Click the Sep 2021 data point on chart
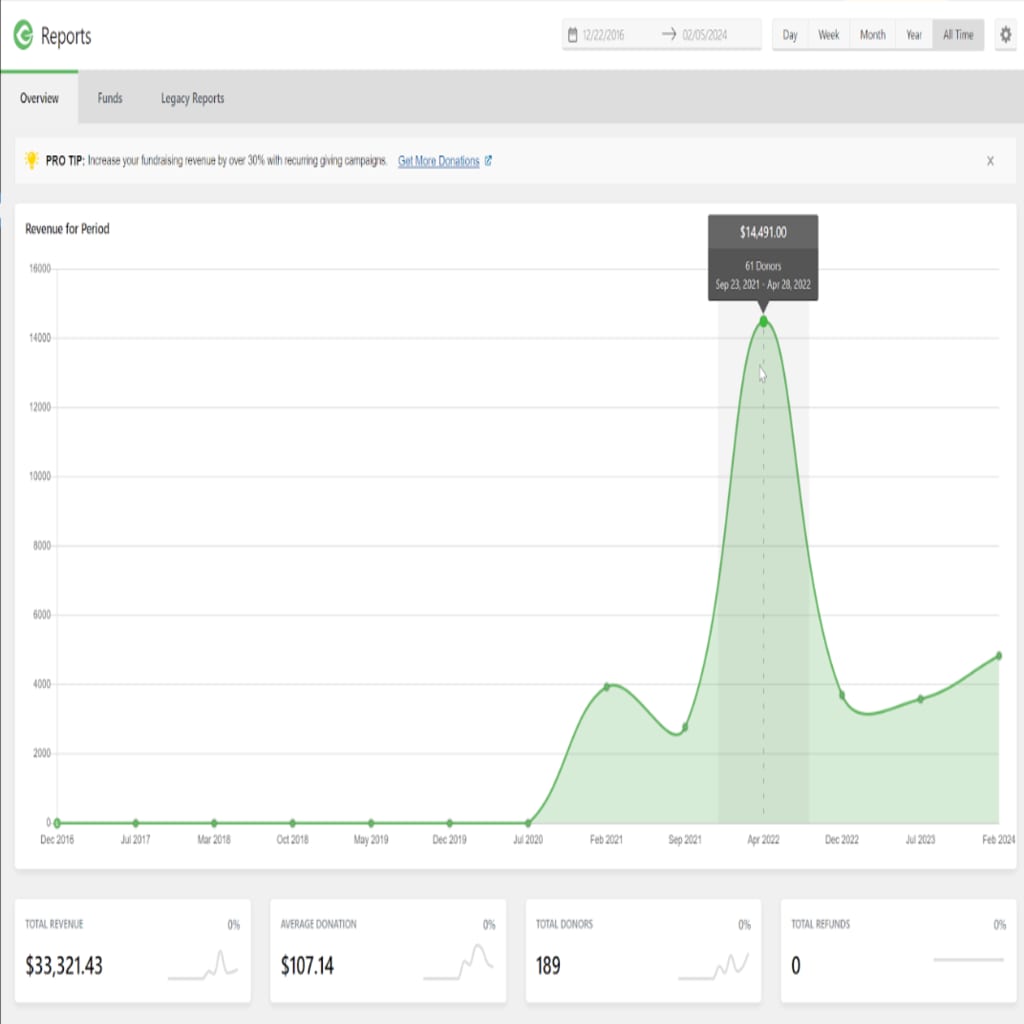Screen dimensions: 1024x1024 pyautogui.click(x=684, y=727)
